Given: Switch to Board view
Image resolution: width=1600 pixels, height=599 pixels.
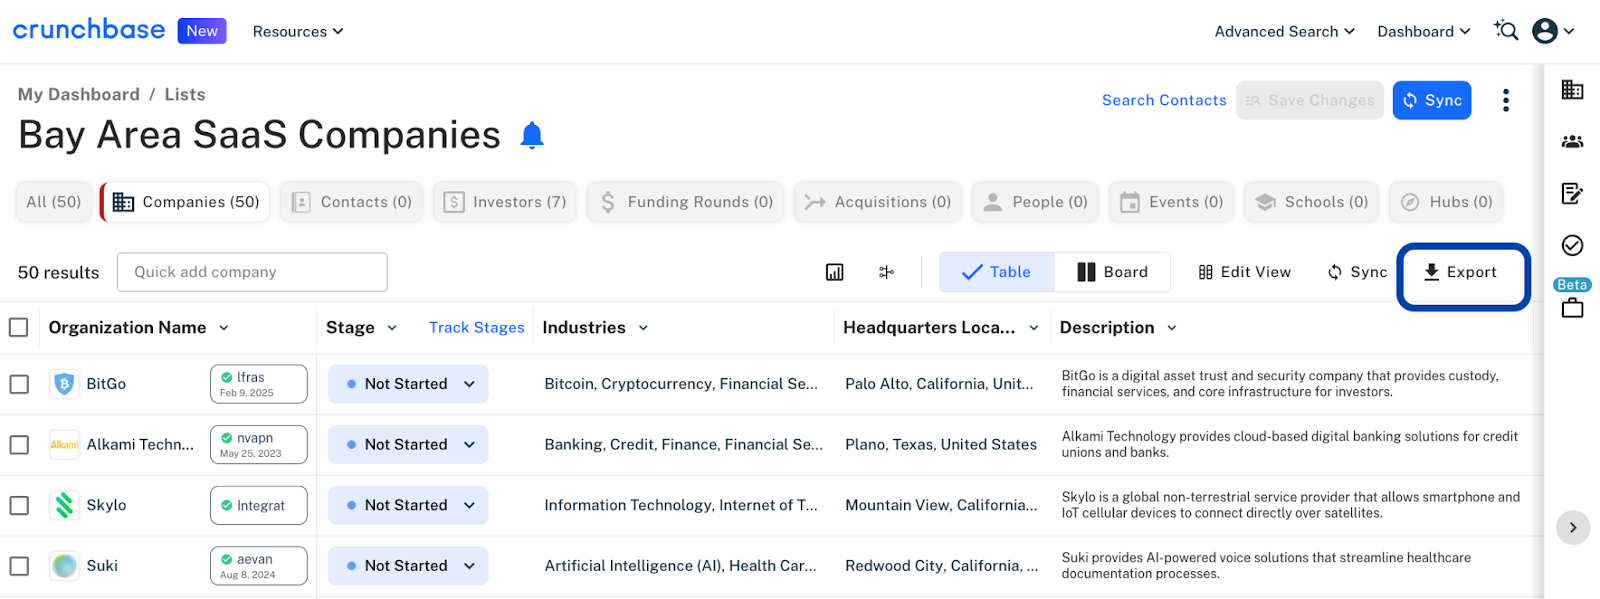Looking at the screenshot, I should pos(1112,272).
